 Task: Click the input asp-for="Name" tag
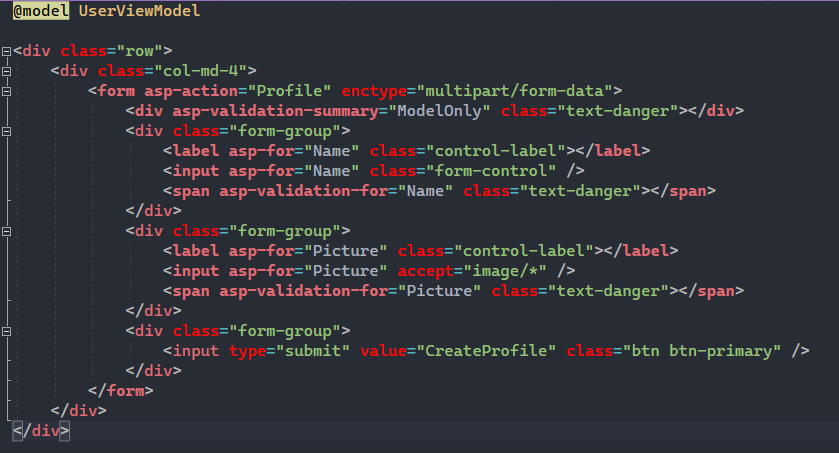pyautogui.click(x=373, y=171)
